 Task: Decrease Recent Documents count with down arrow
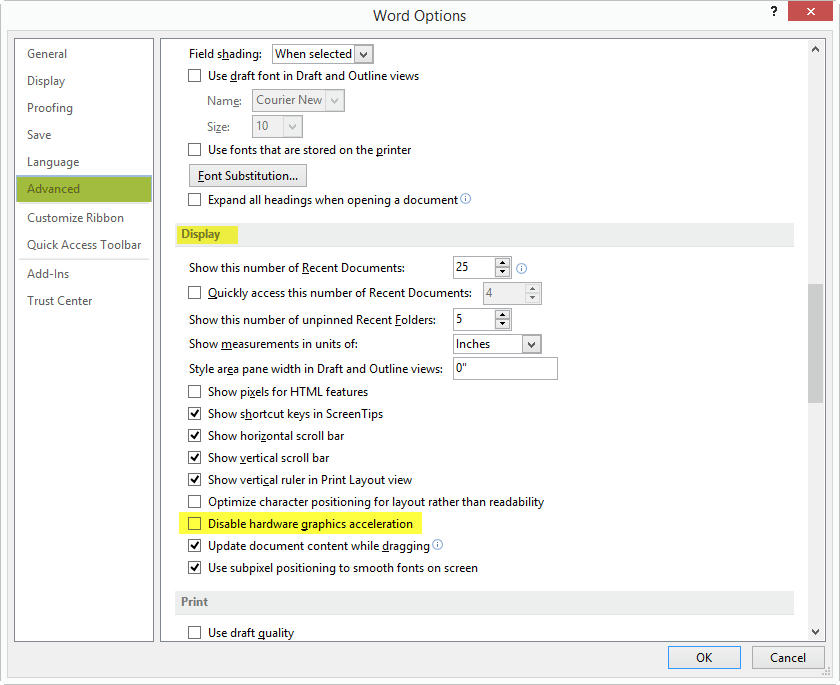point(502,272)
